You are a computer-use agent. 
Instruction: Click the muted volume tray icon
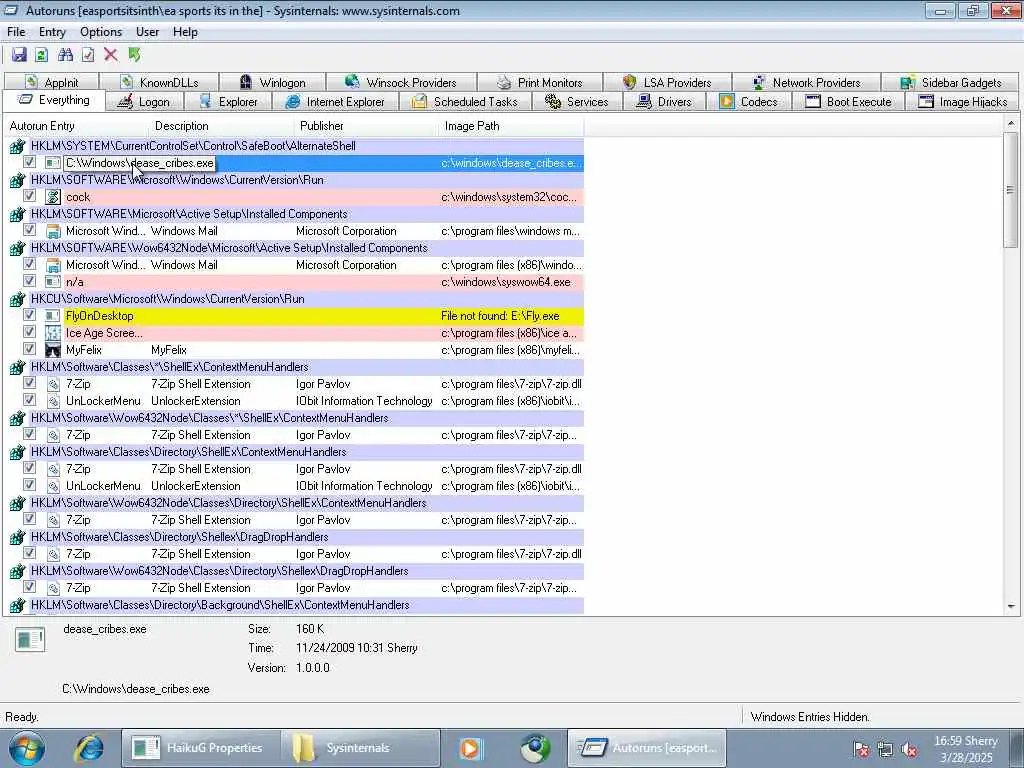909,750
